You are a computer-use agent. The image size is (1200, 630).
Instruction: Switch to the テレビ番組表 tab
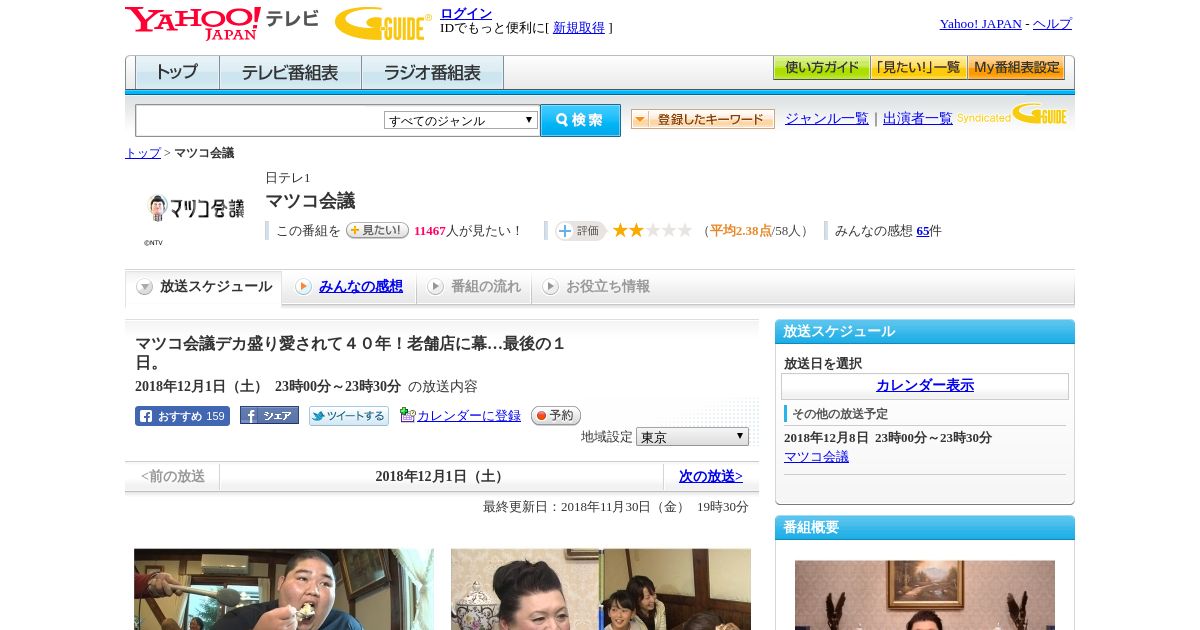click(290, 72)
